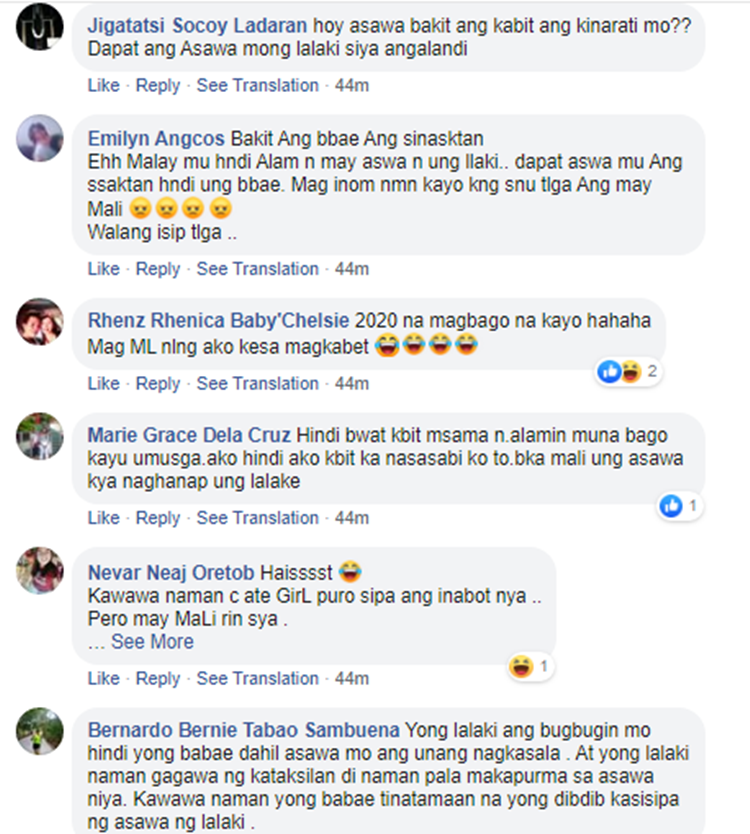Click Emilyn Angcos's avatar

pos(39,138)
